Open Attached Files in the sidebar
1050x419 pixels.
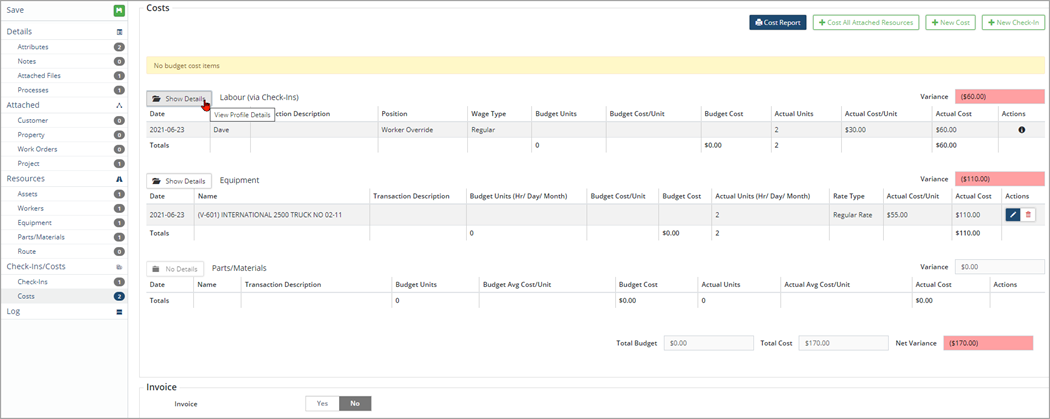[x=39, y=76]
